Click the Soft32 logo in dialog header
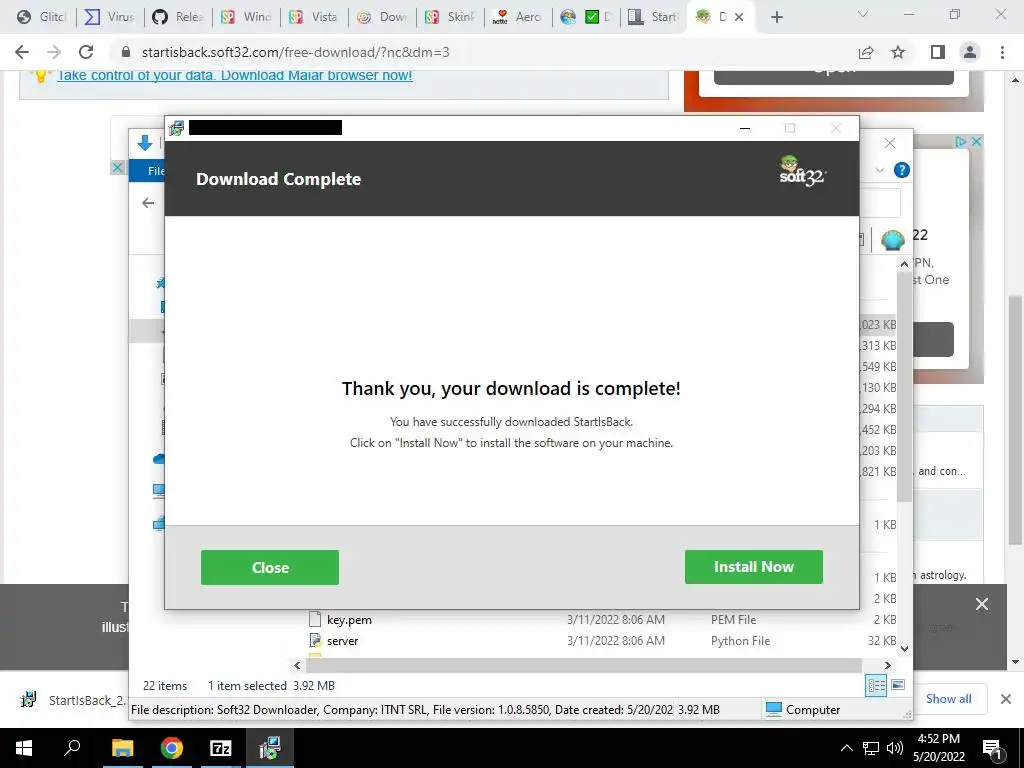 coord(803,171)
